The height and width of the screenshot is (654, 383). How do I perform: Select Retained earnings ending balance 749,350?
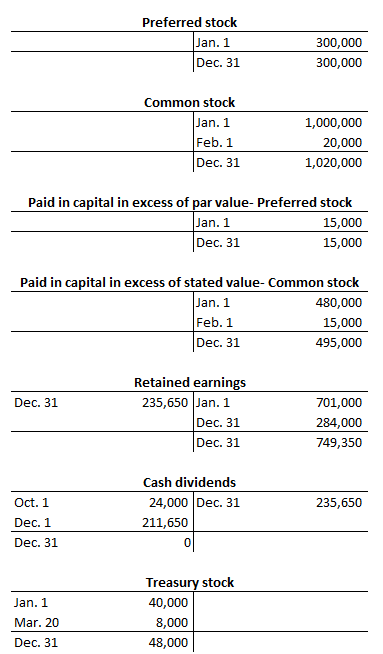click(339, 443)
